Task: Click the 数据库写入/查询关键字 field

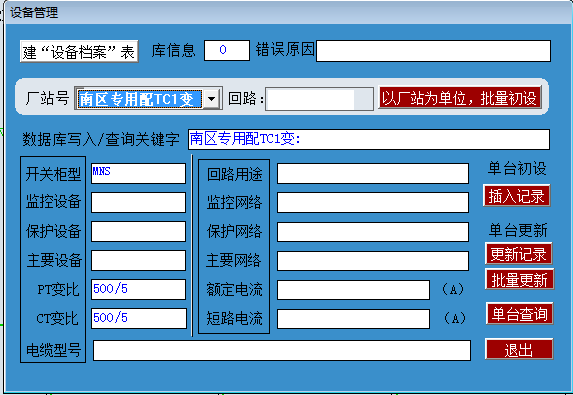Action: (x=368, y=139)
